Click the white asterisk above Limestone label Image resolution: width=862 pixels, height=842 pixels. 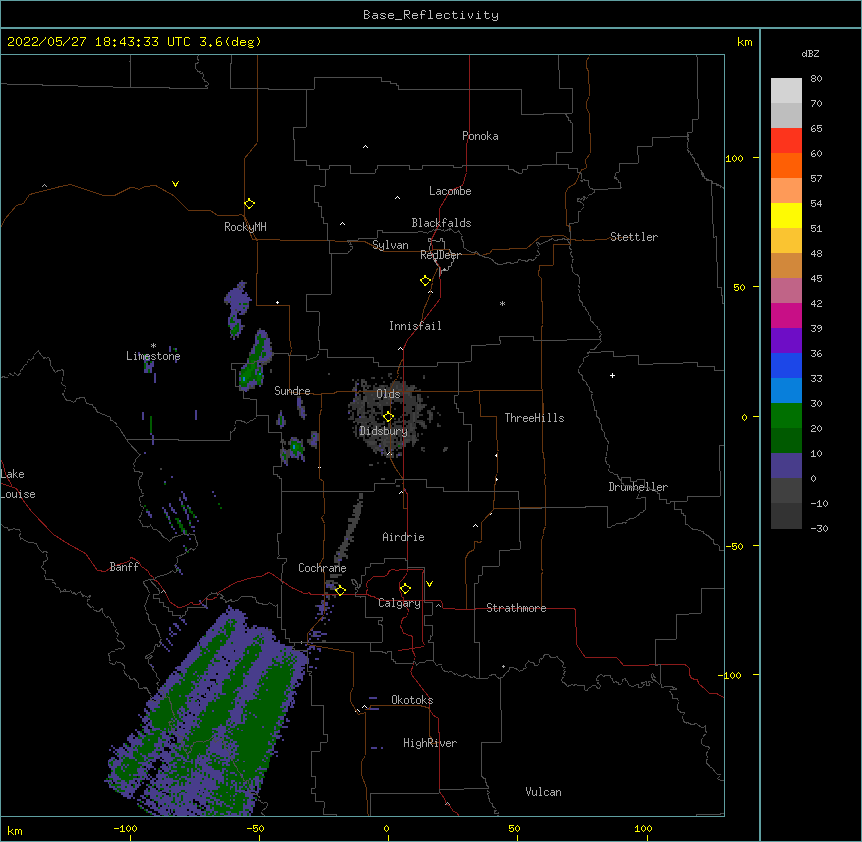pyautogui.click(x=153, y=346)
